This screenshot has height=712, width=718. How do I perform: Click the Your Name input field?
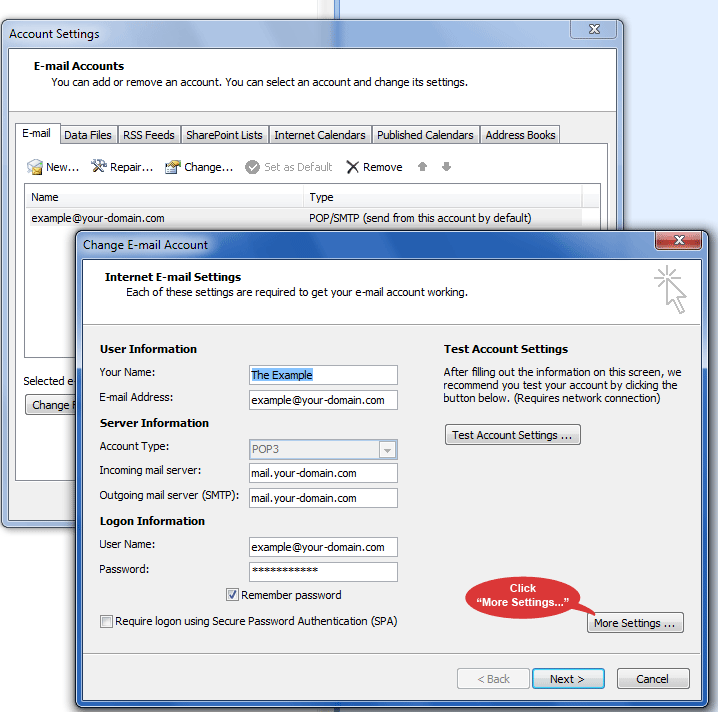323,375
